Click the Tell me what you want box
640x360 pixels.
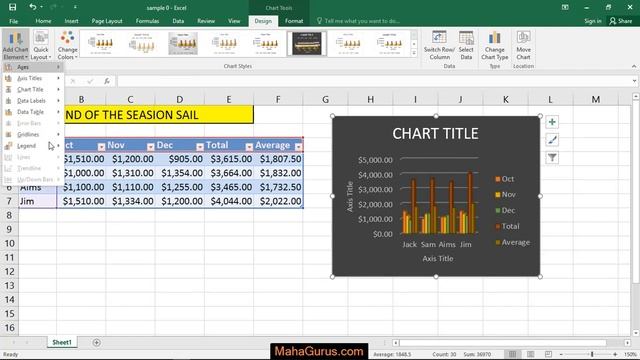358,21
